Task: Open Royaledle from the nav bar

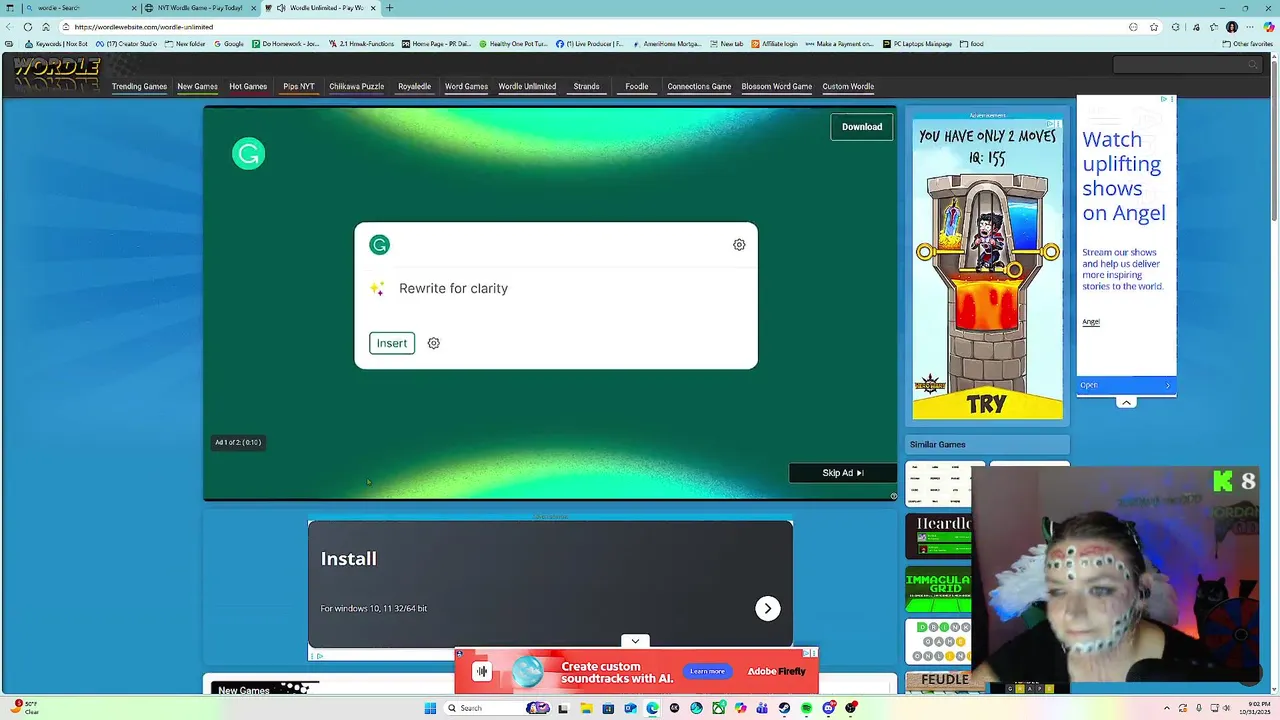Action: 414,87
